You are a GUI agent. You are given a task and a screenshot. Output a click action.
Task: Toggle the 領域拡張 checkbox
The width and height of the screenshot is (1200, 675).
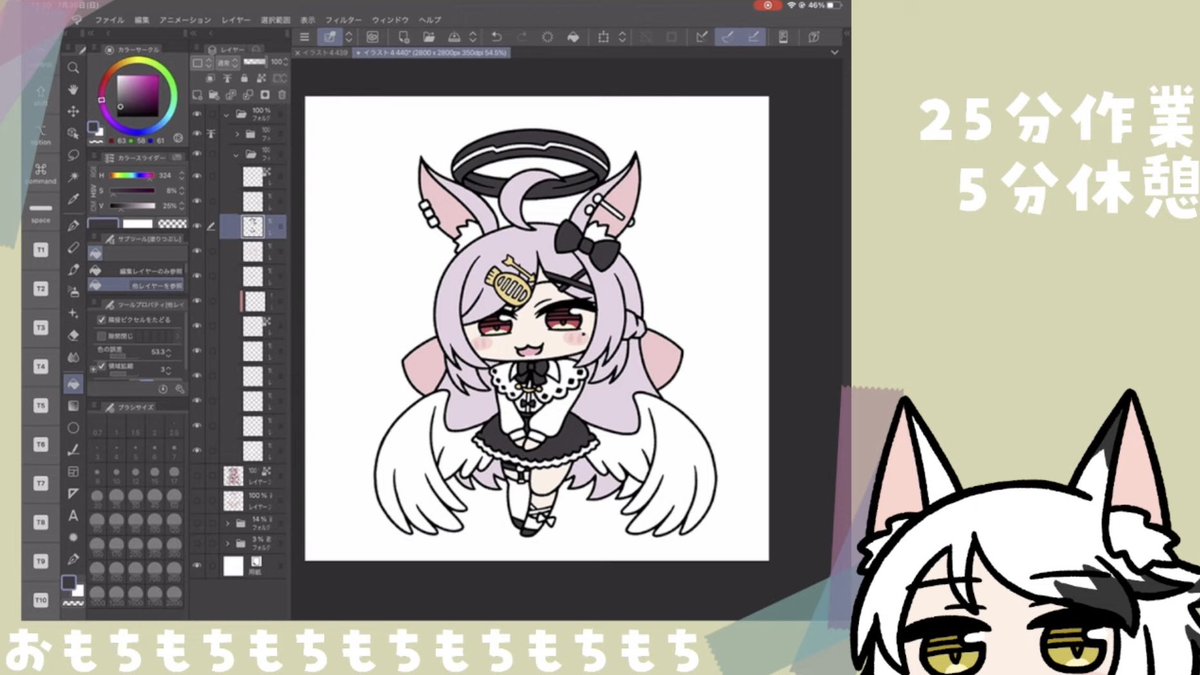pos(102,368)
